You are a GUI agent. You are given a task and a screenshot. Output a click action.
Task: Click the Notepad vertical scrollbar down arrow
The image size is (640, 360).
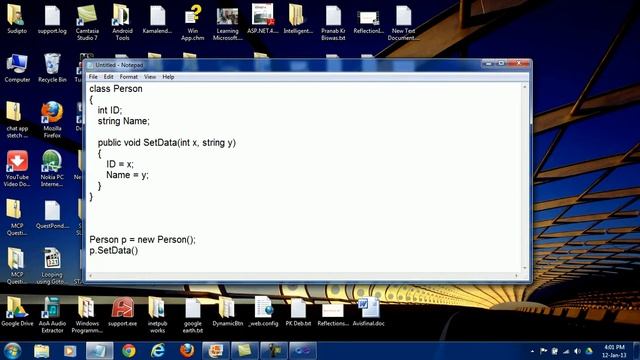click(525, 268)
